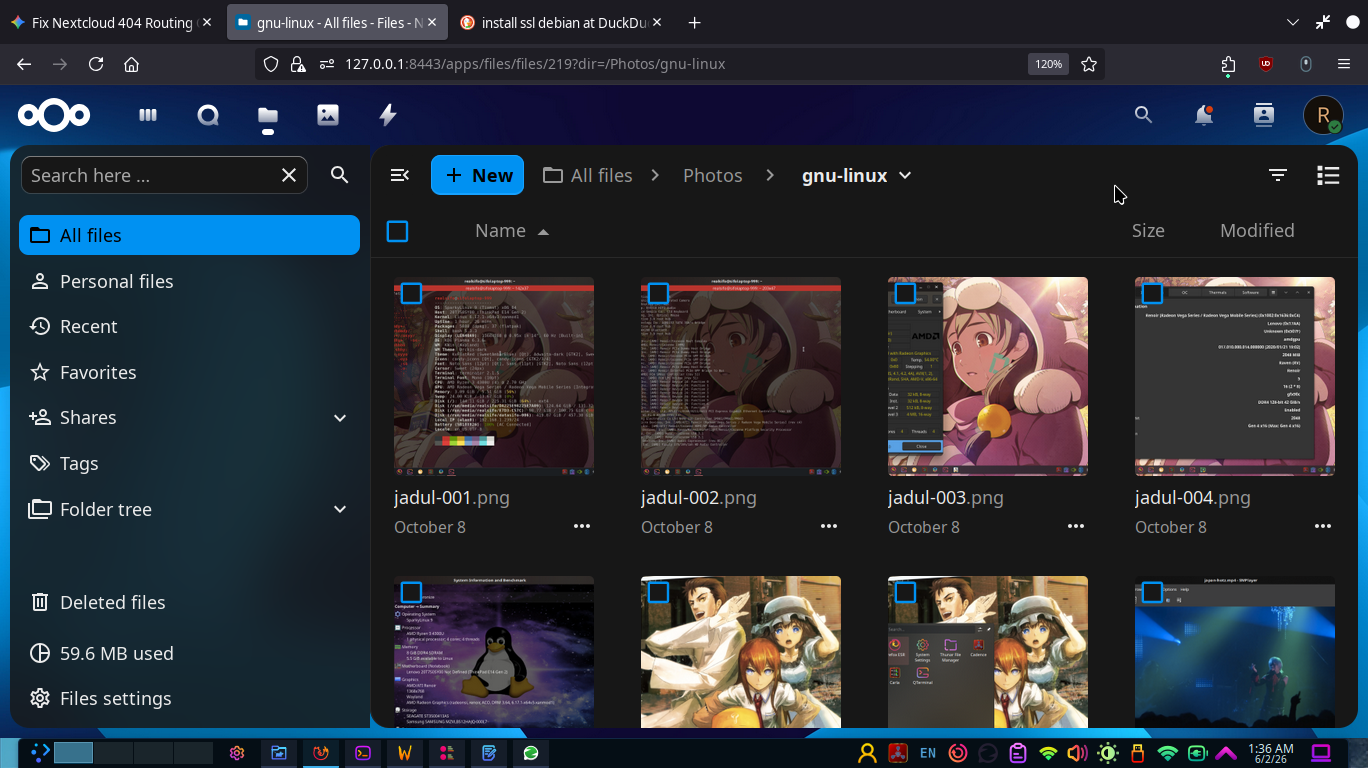
Task: Open Deleted files in sidebar
Action: (x=189, y=602)
